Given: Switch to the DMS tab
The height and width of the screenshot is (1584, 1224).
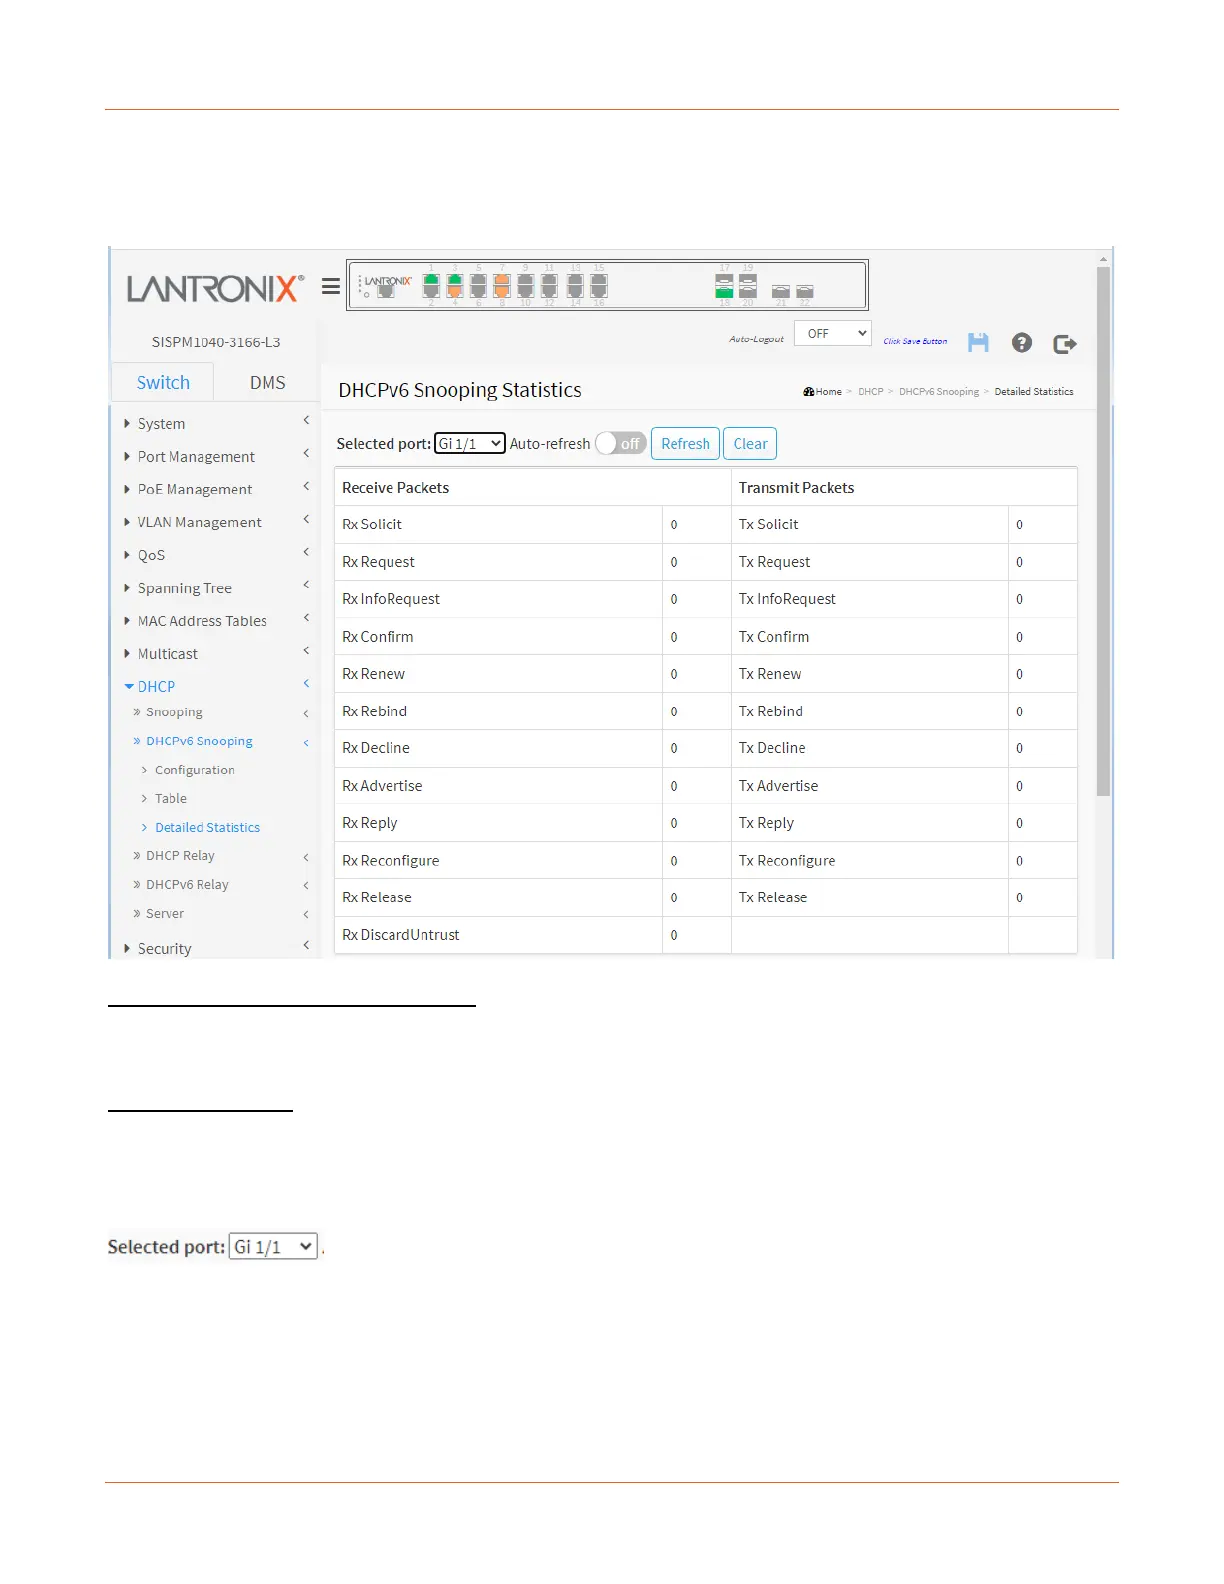Looking at the screenshot, I should (x=267, y=382).
